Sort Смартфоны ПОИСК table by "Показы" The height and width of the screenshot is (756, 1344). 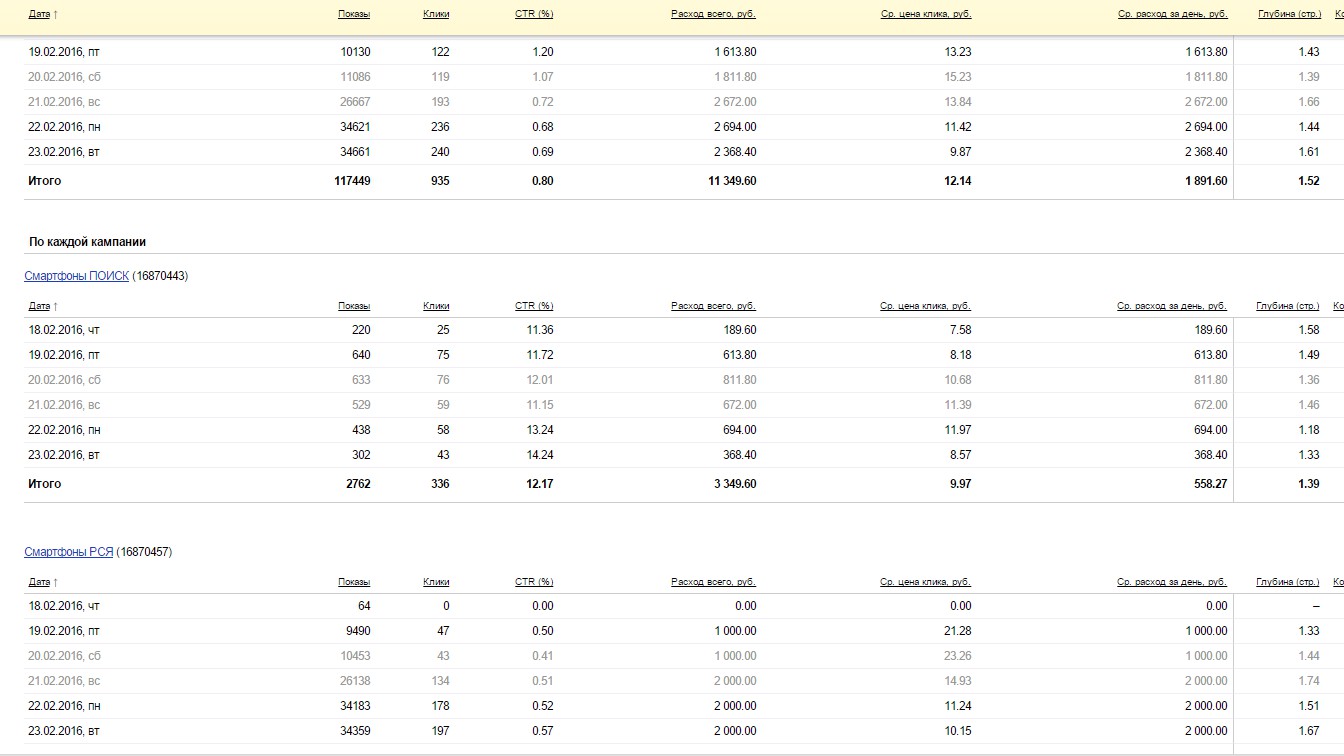pyautogui.click(x=354, y=306)
